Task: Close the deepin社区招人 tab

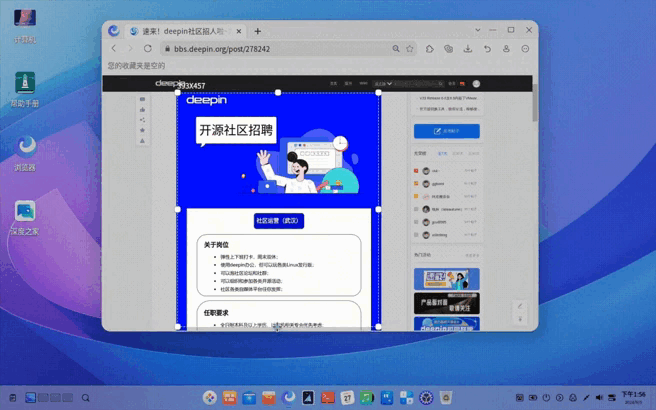Action: (239, 31)
